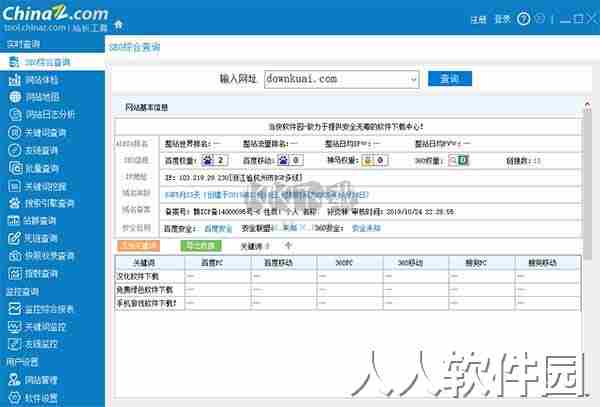
Task: Click the 登录 link in title bar
Action: point(502,19)
